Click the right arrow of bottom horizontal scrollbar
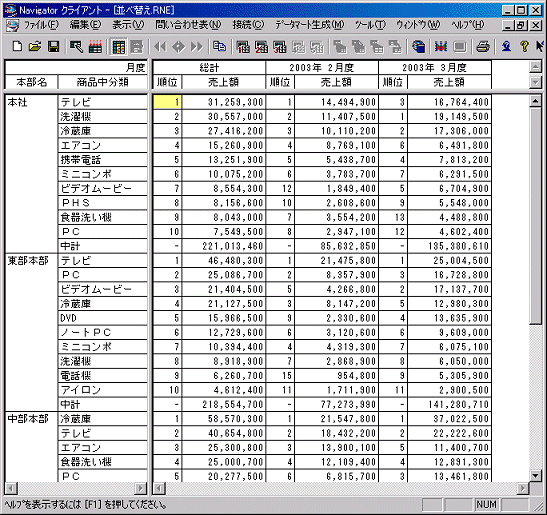Screen dimensions: 547x515 (523, 488)
